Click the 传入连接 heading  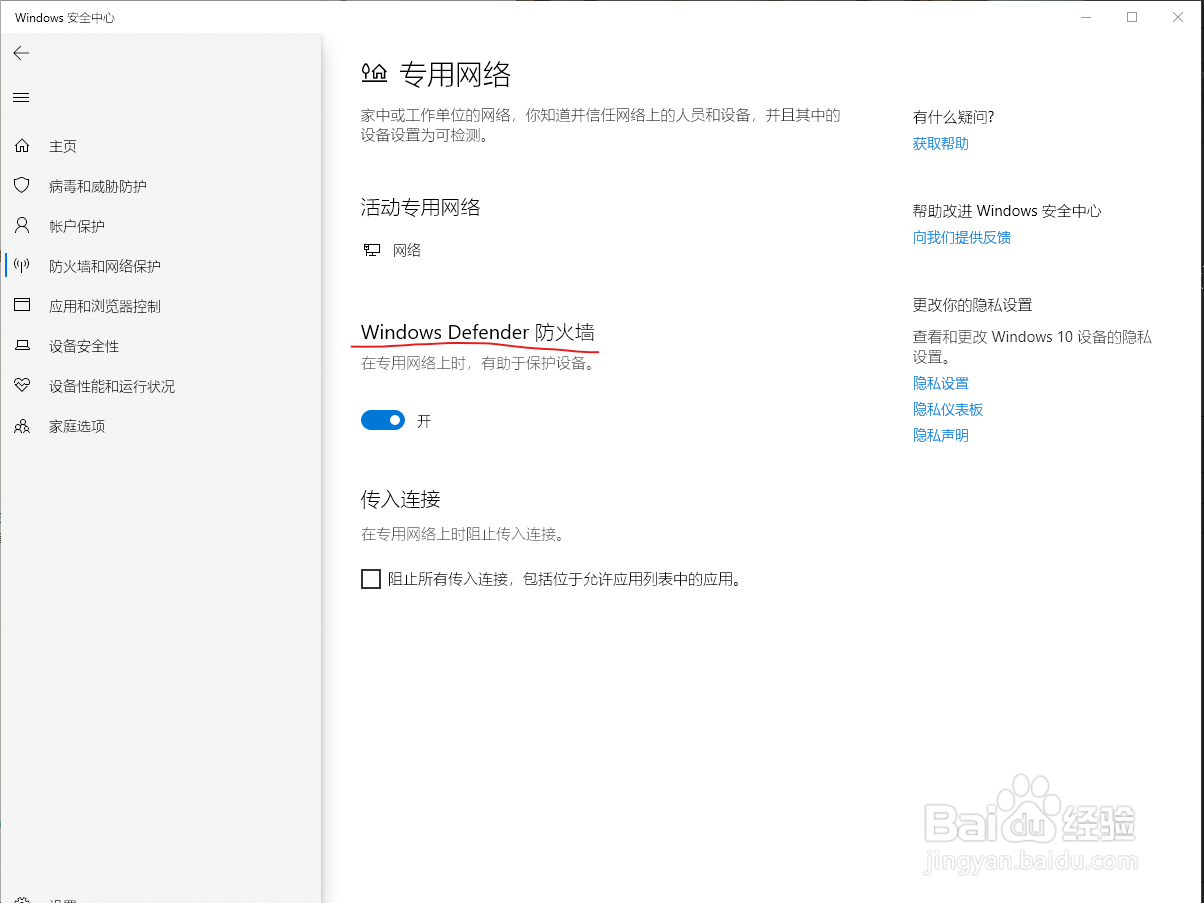click(401, 499)
